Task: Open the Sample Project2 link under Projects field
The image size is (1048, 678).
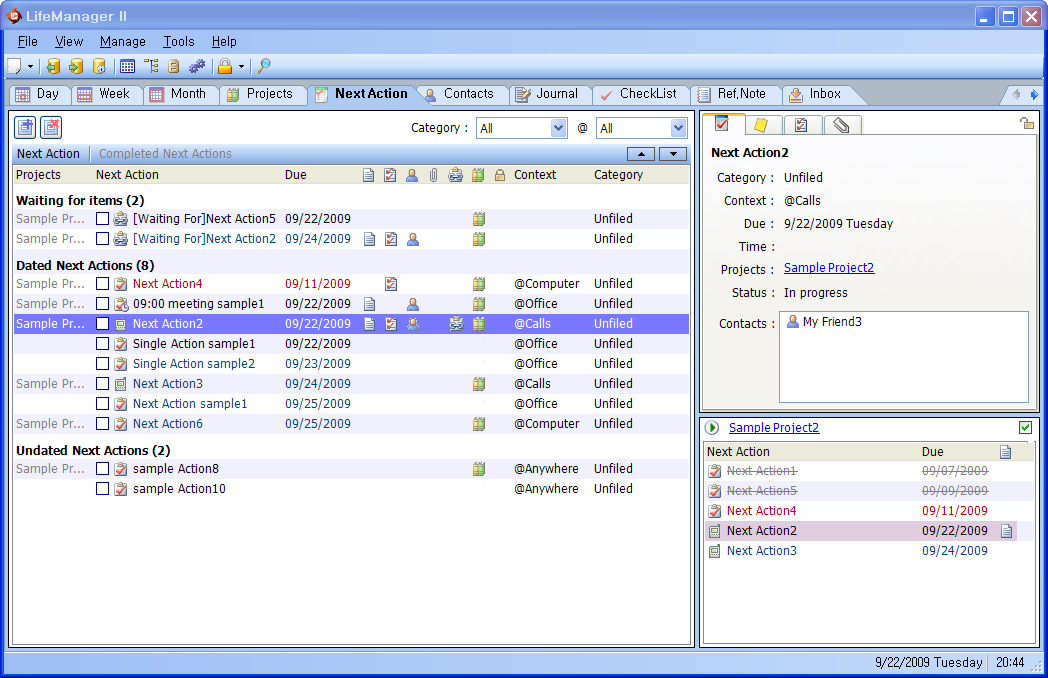Action: coord(829,267)
